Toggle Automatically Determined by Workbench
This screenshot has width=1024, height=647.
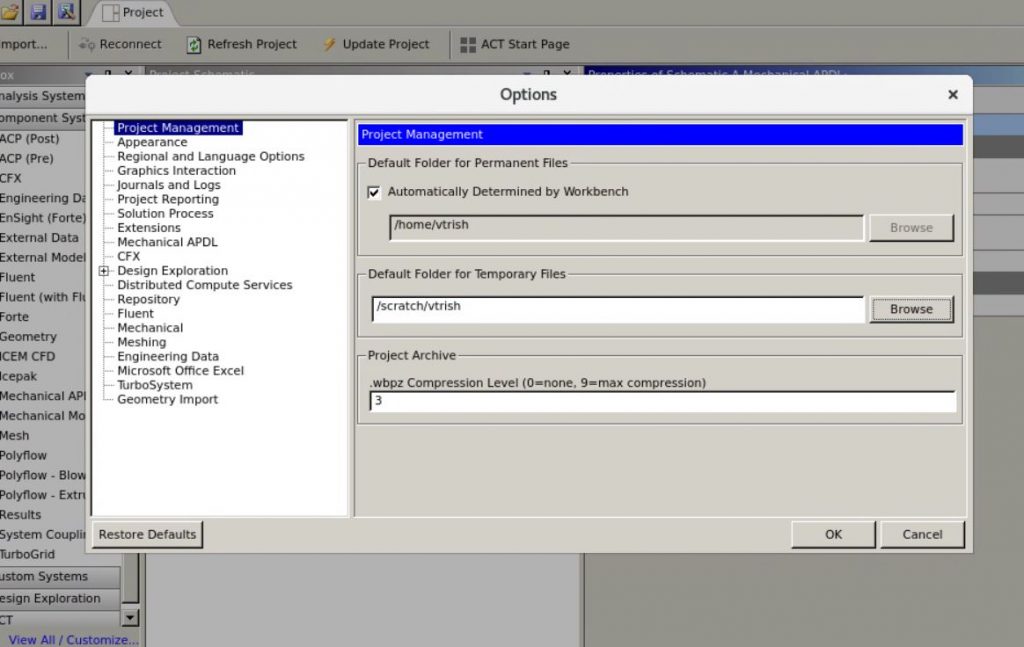pyautogui.click(x=373, y=192)
